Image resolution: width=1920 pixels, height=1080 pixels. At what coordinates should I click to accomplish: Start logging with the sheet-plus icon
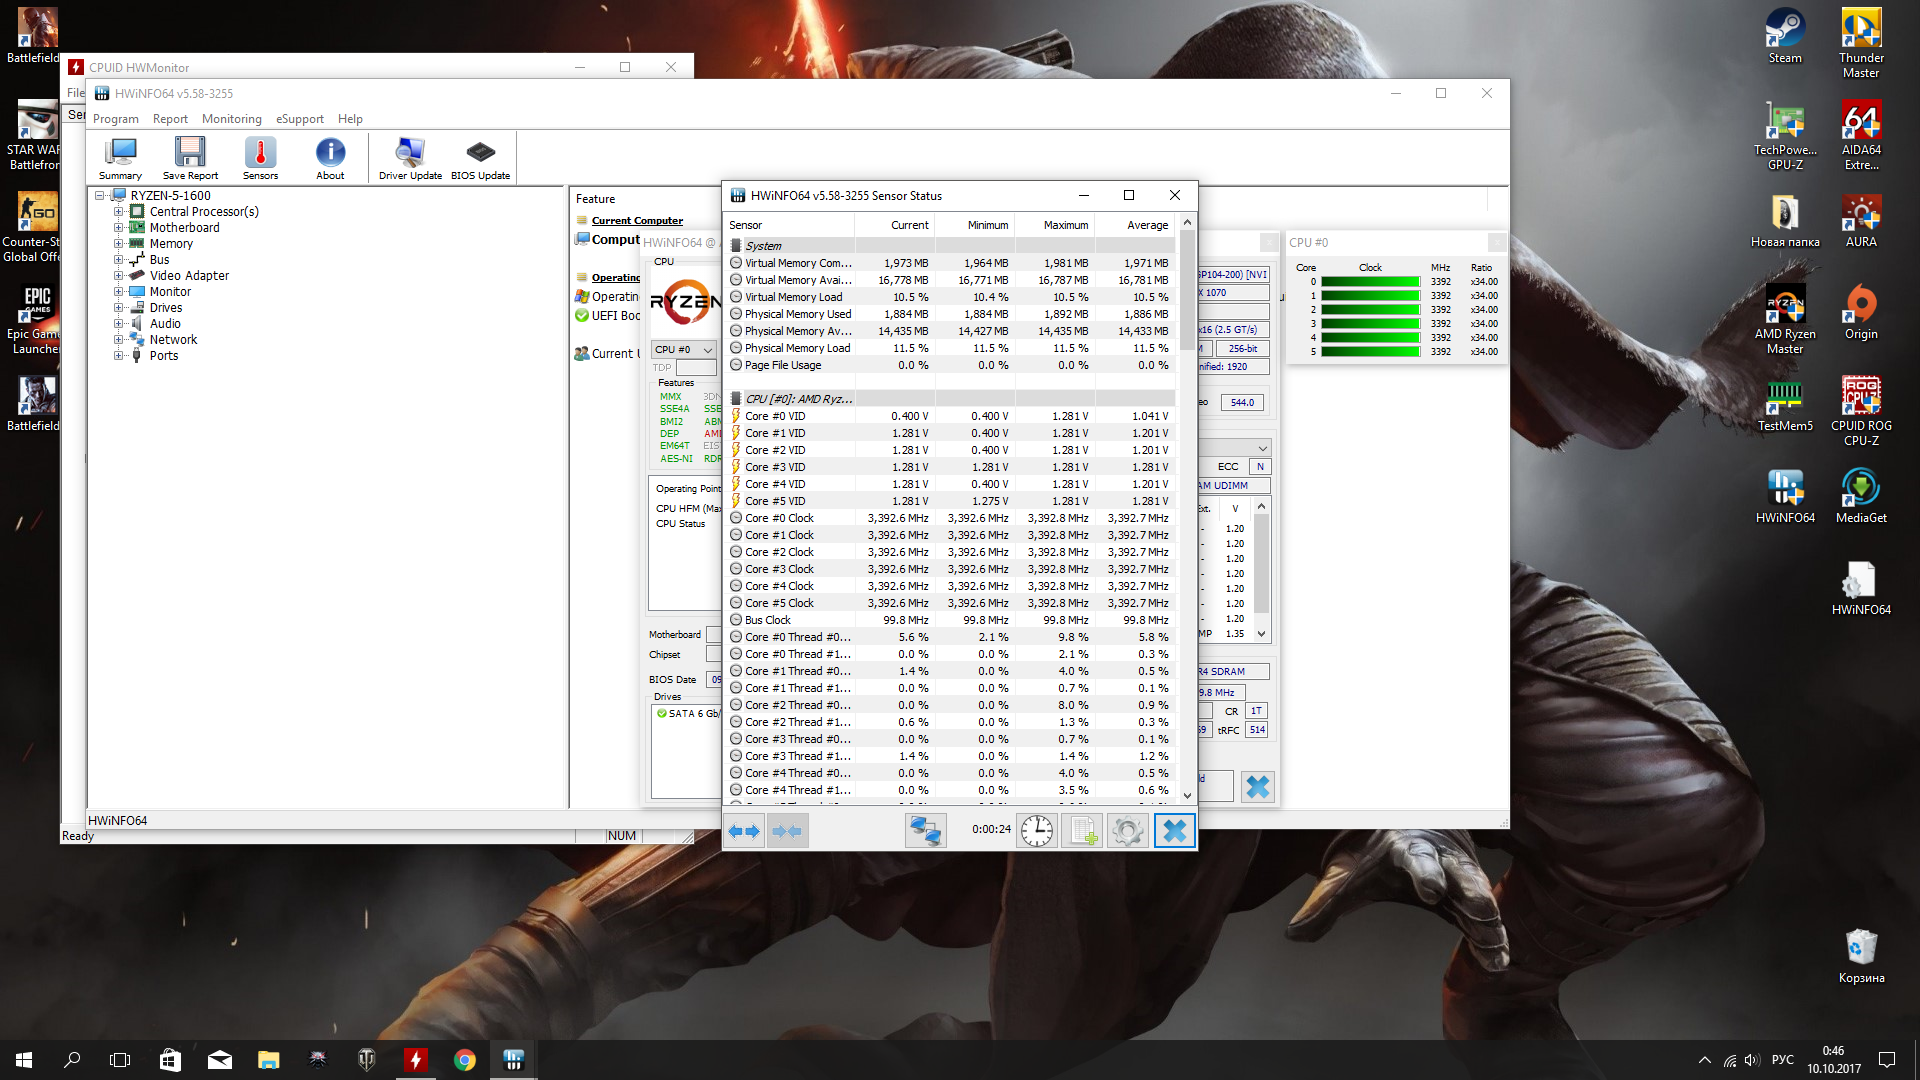coord(1083,831)
